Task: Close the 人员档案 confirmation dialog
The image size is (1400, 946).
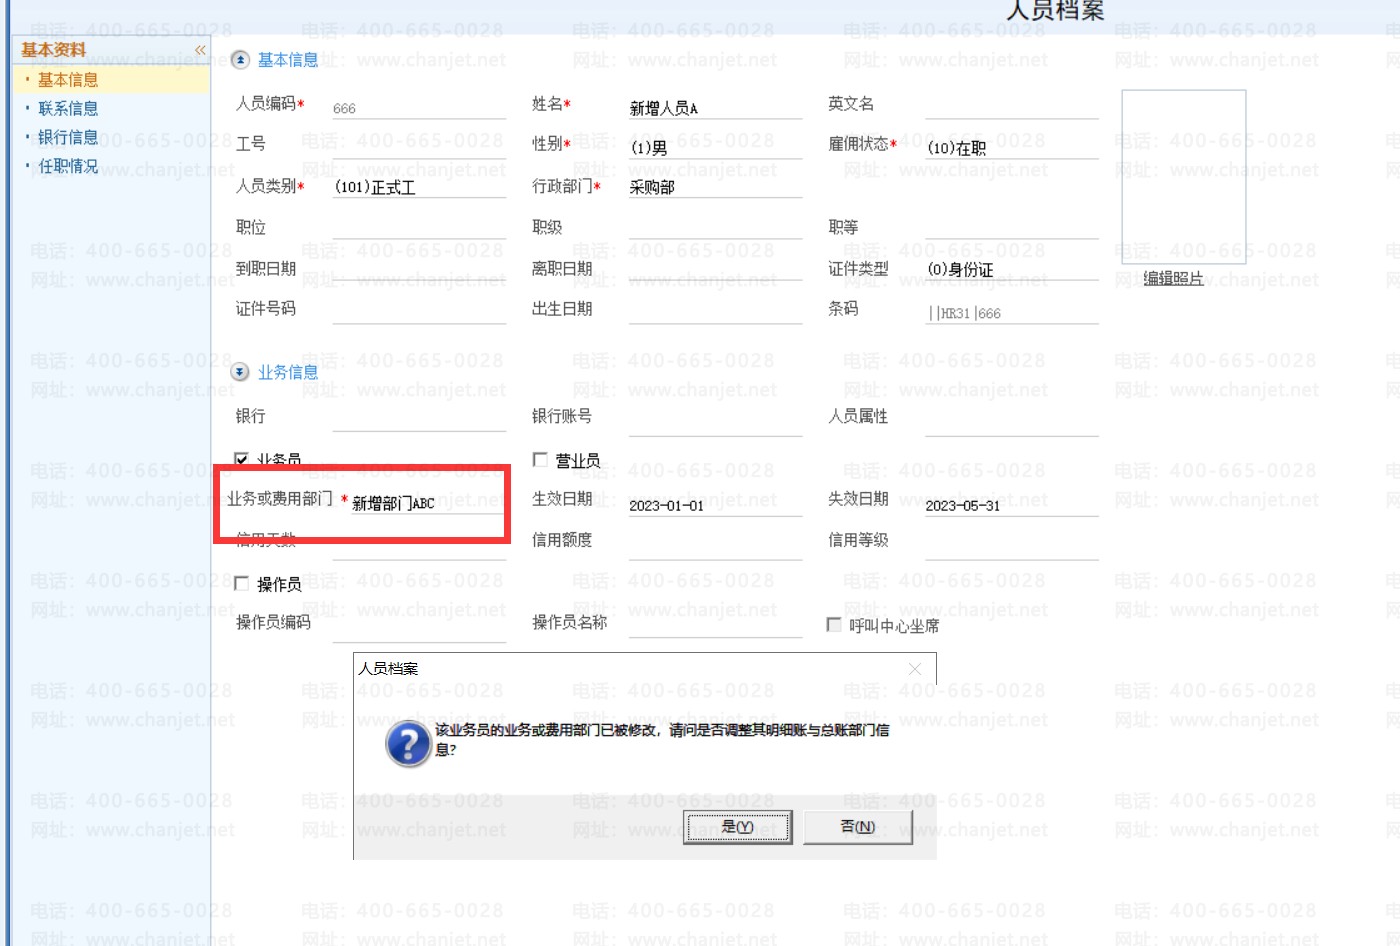Action: 914,669
